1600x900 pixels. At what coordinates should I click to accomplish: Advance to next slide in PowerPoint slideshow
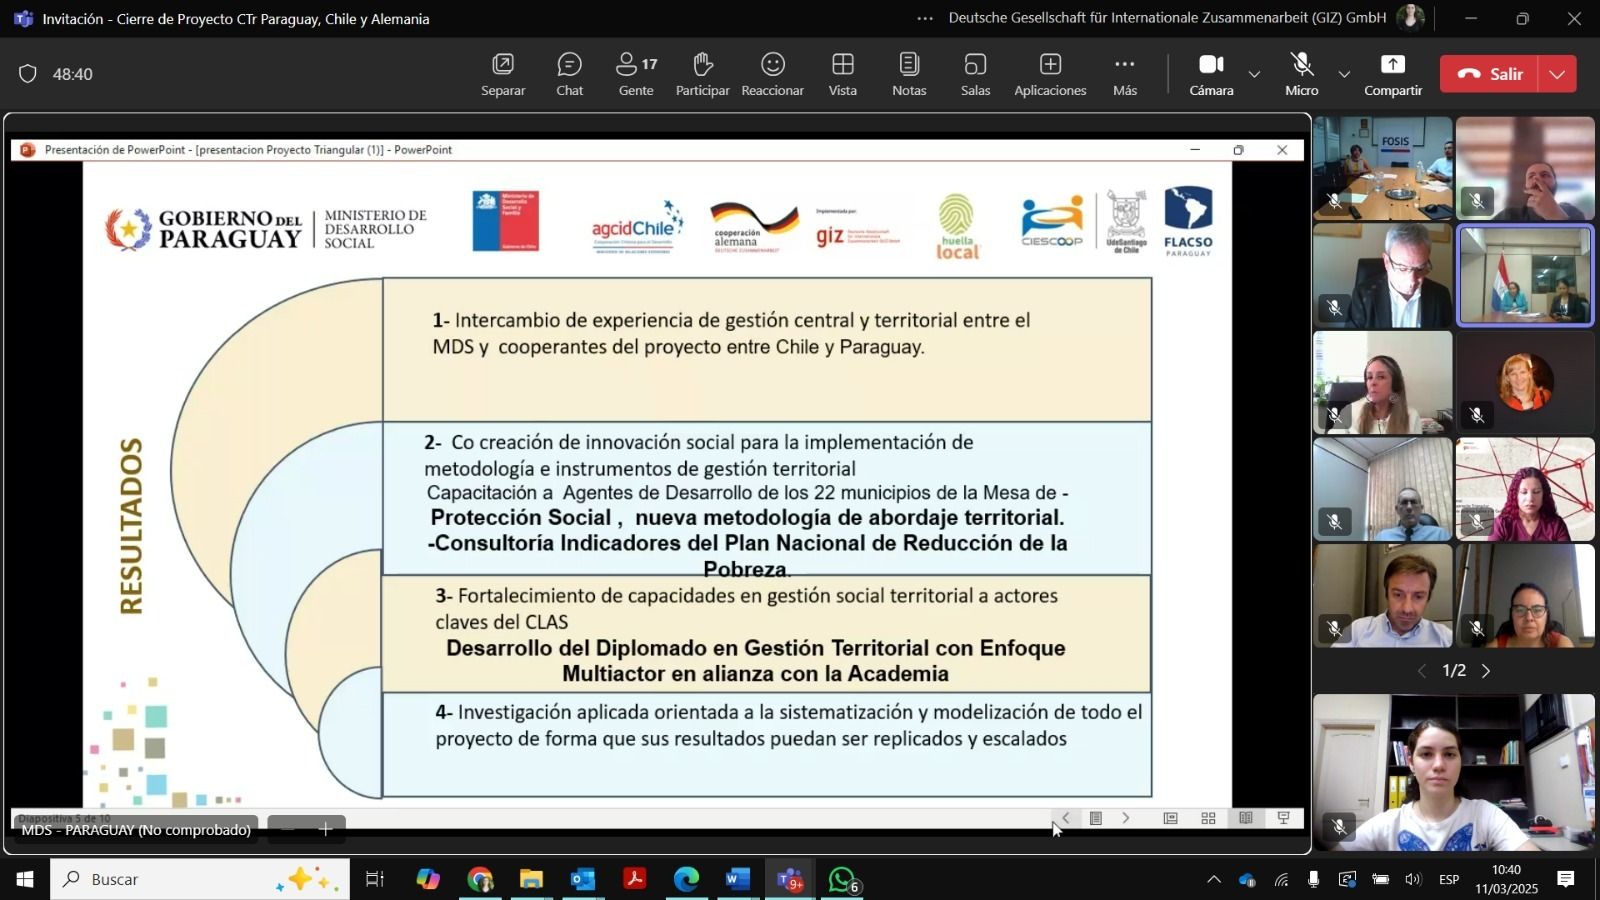[x=1126, y=818]
